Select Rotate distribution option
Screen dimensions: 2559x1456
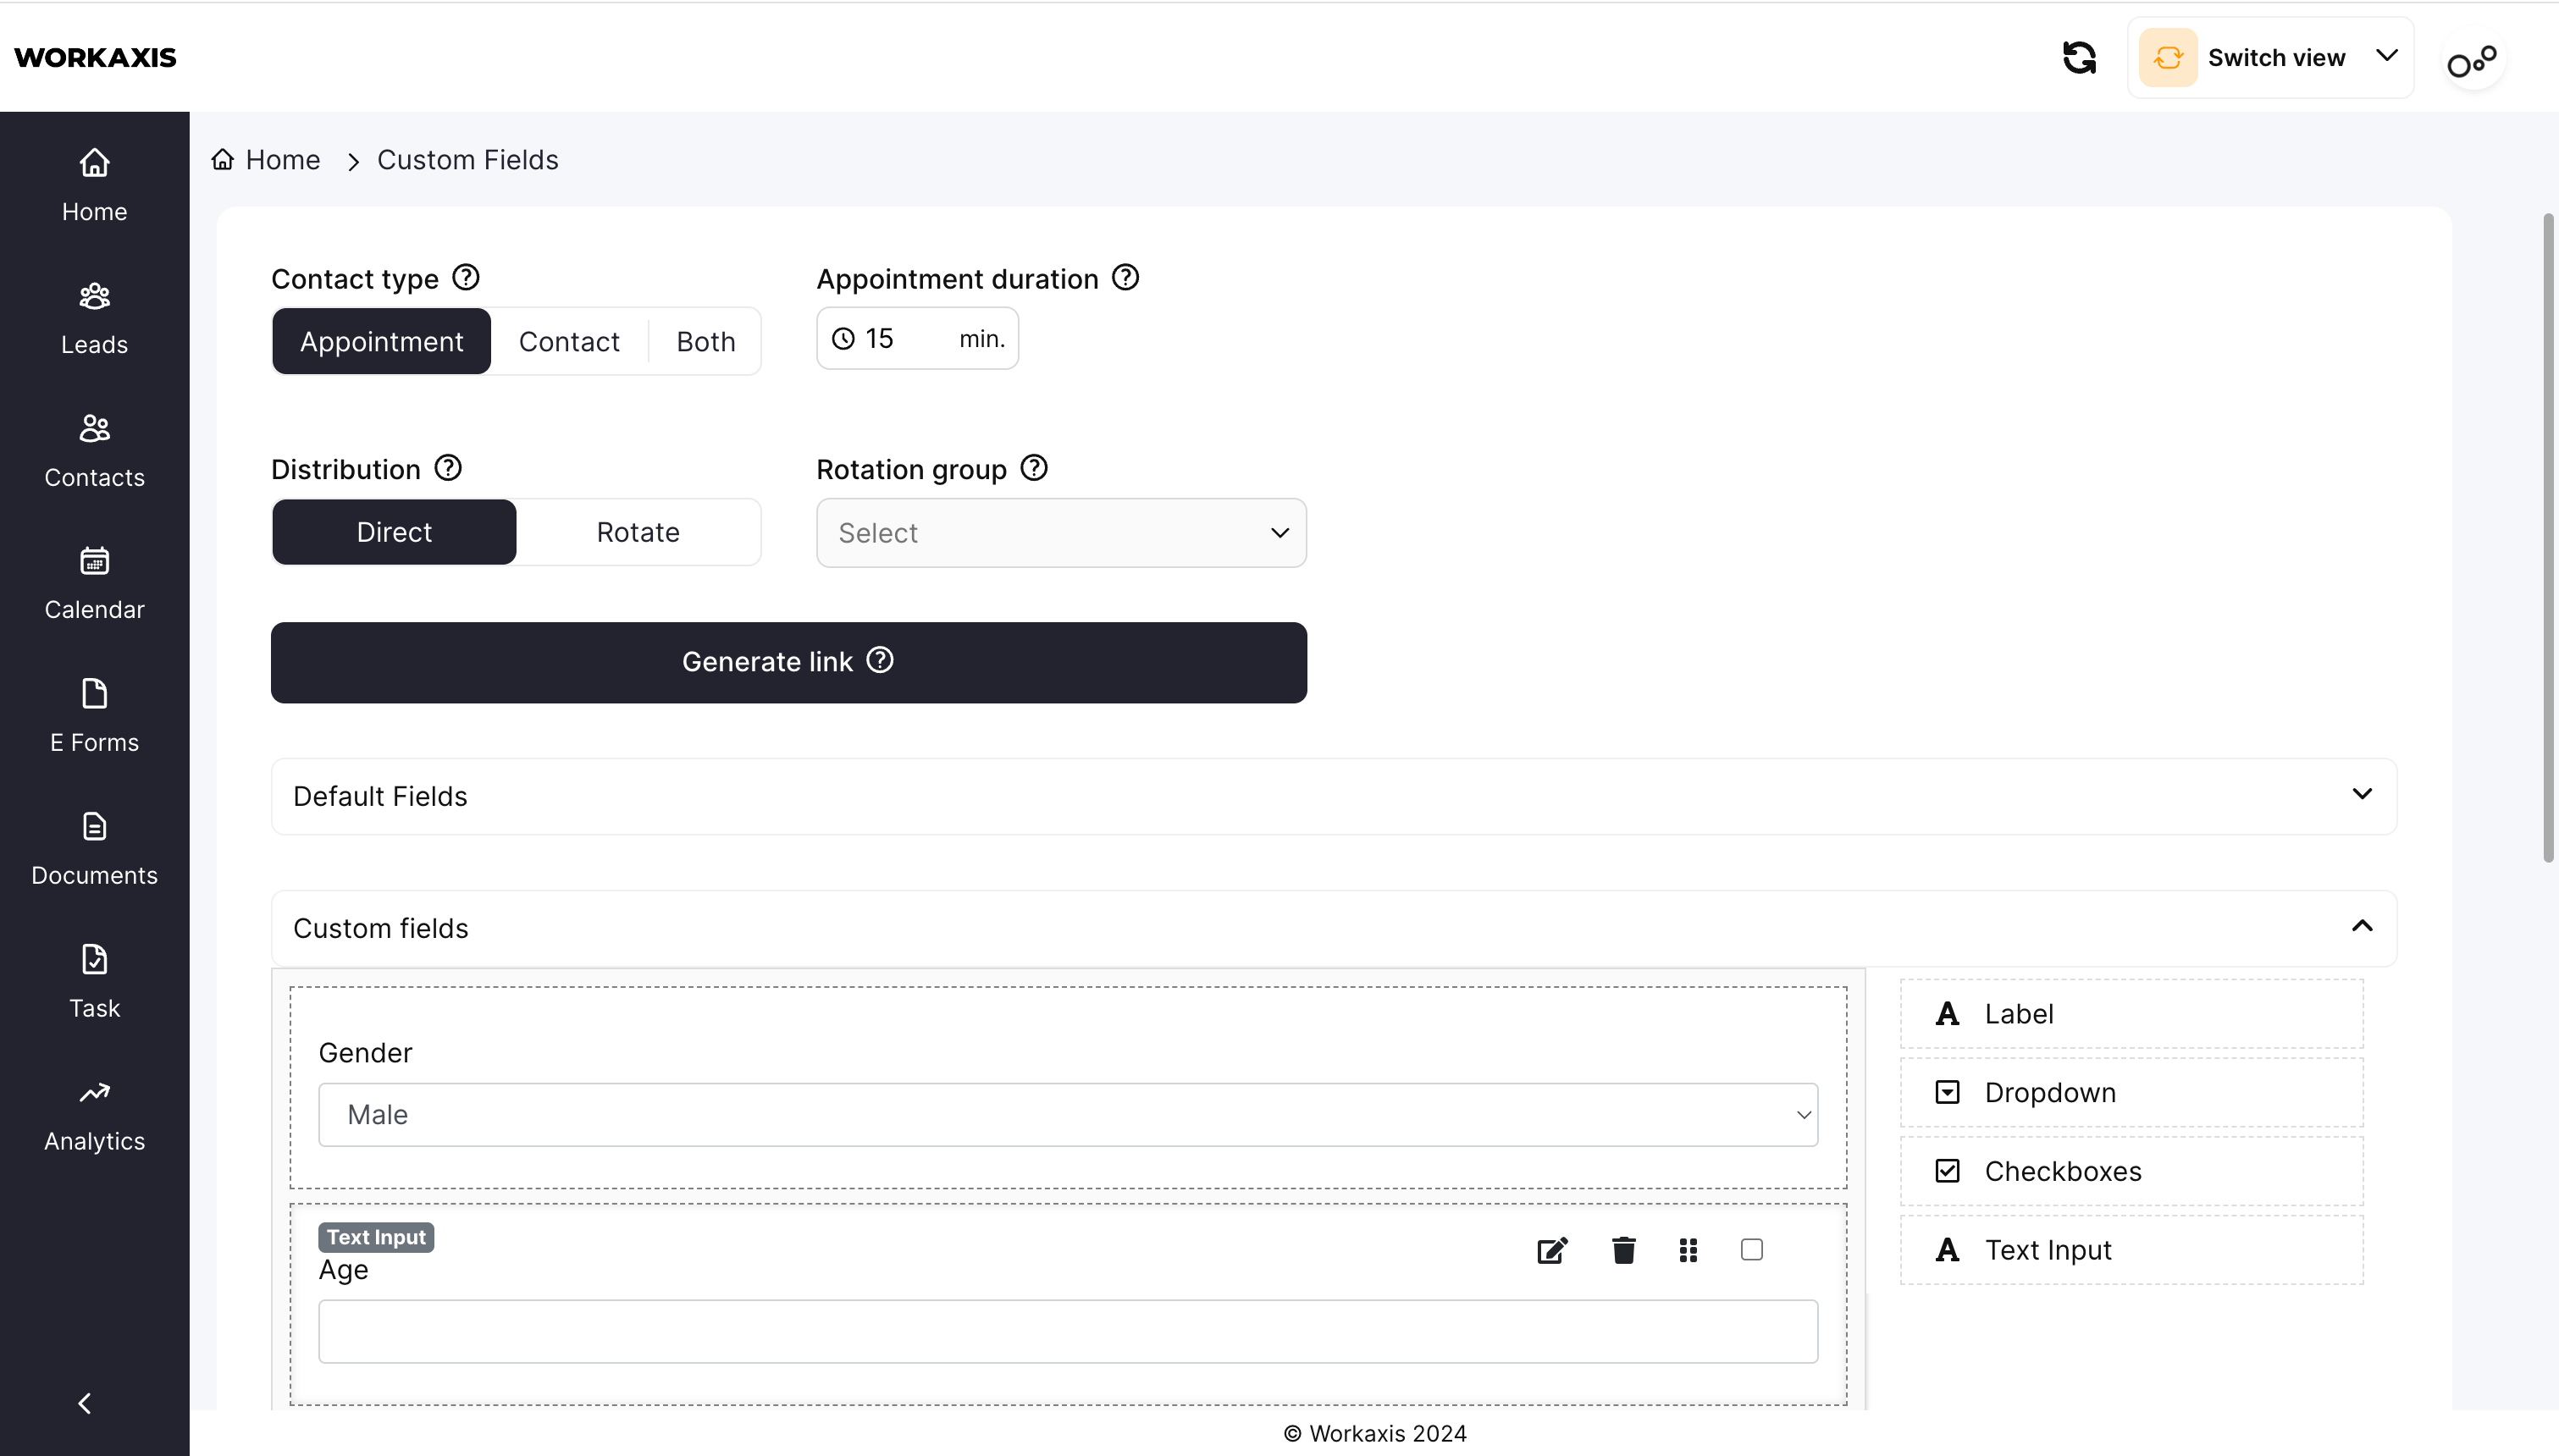(x=638, y=532)
